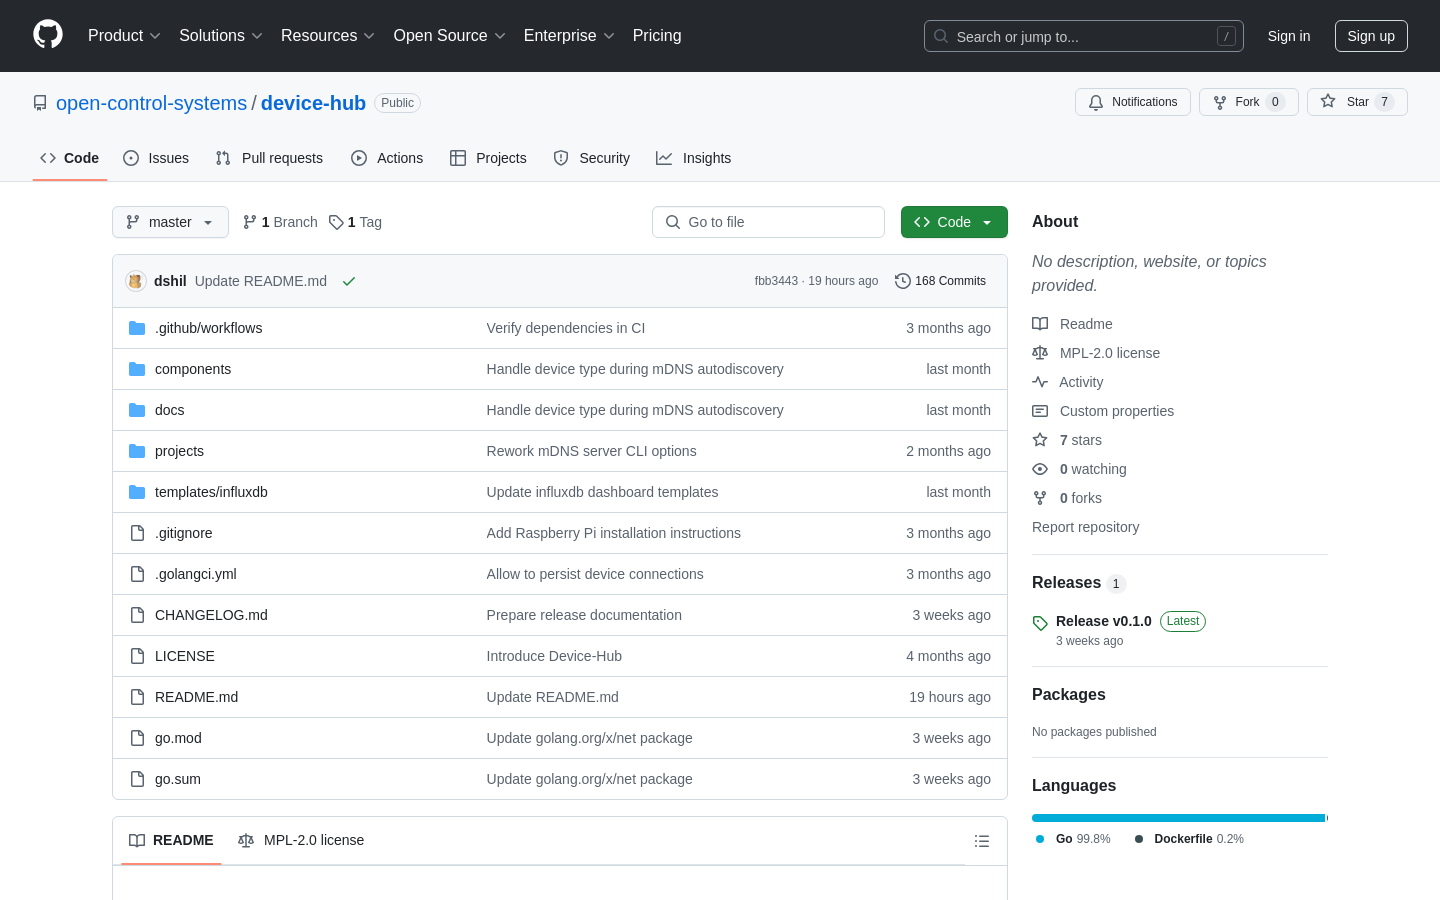The image size is (1440, 900).
Task: View the Insights tab
Action: click(x=694, y=158)
